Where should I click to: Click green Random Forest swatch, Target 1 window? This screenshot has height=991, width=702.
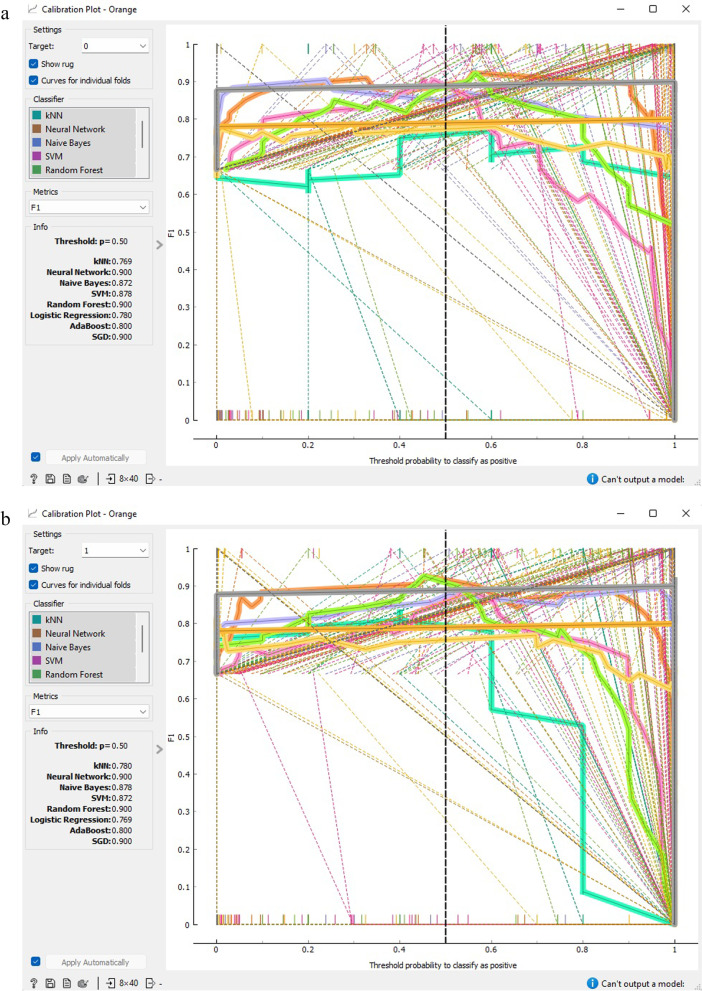37,674
